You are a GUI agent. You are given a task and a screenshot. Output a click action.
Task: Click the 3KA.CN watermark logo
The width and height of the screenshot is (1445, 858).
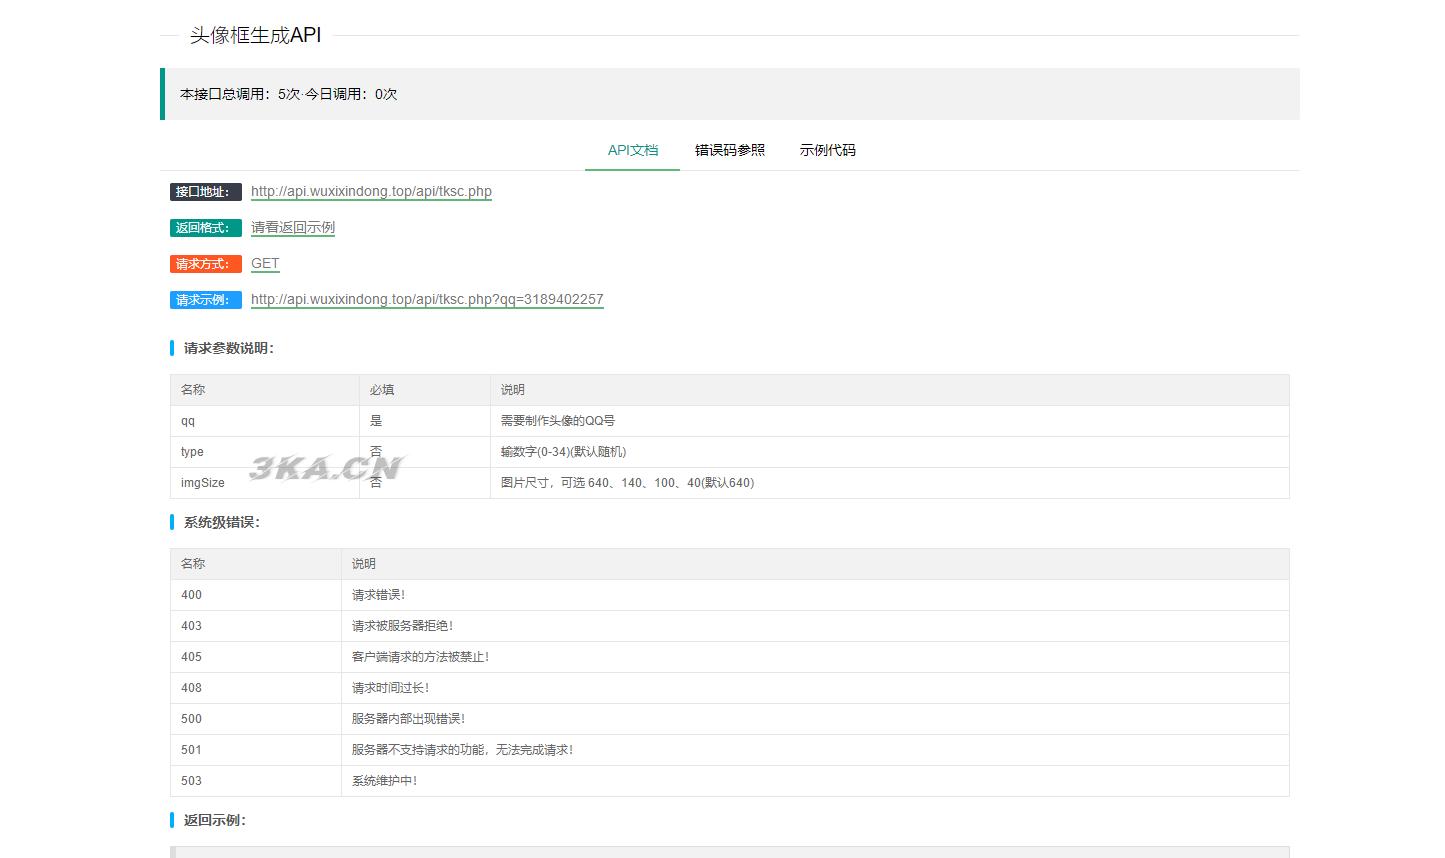pos(325,467)
